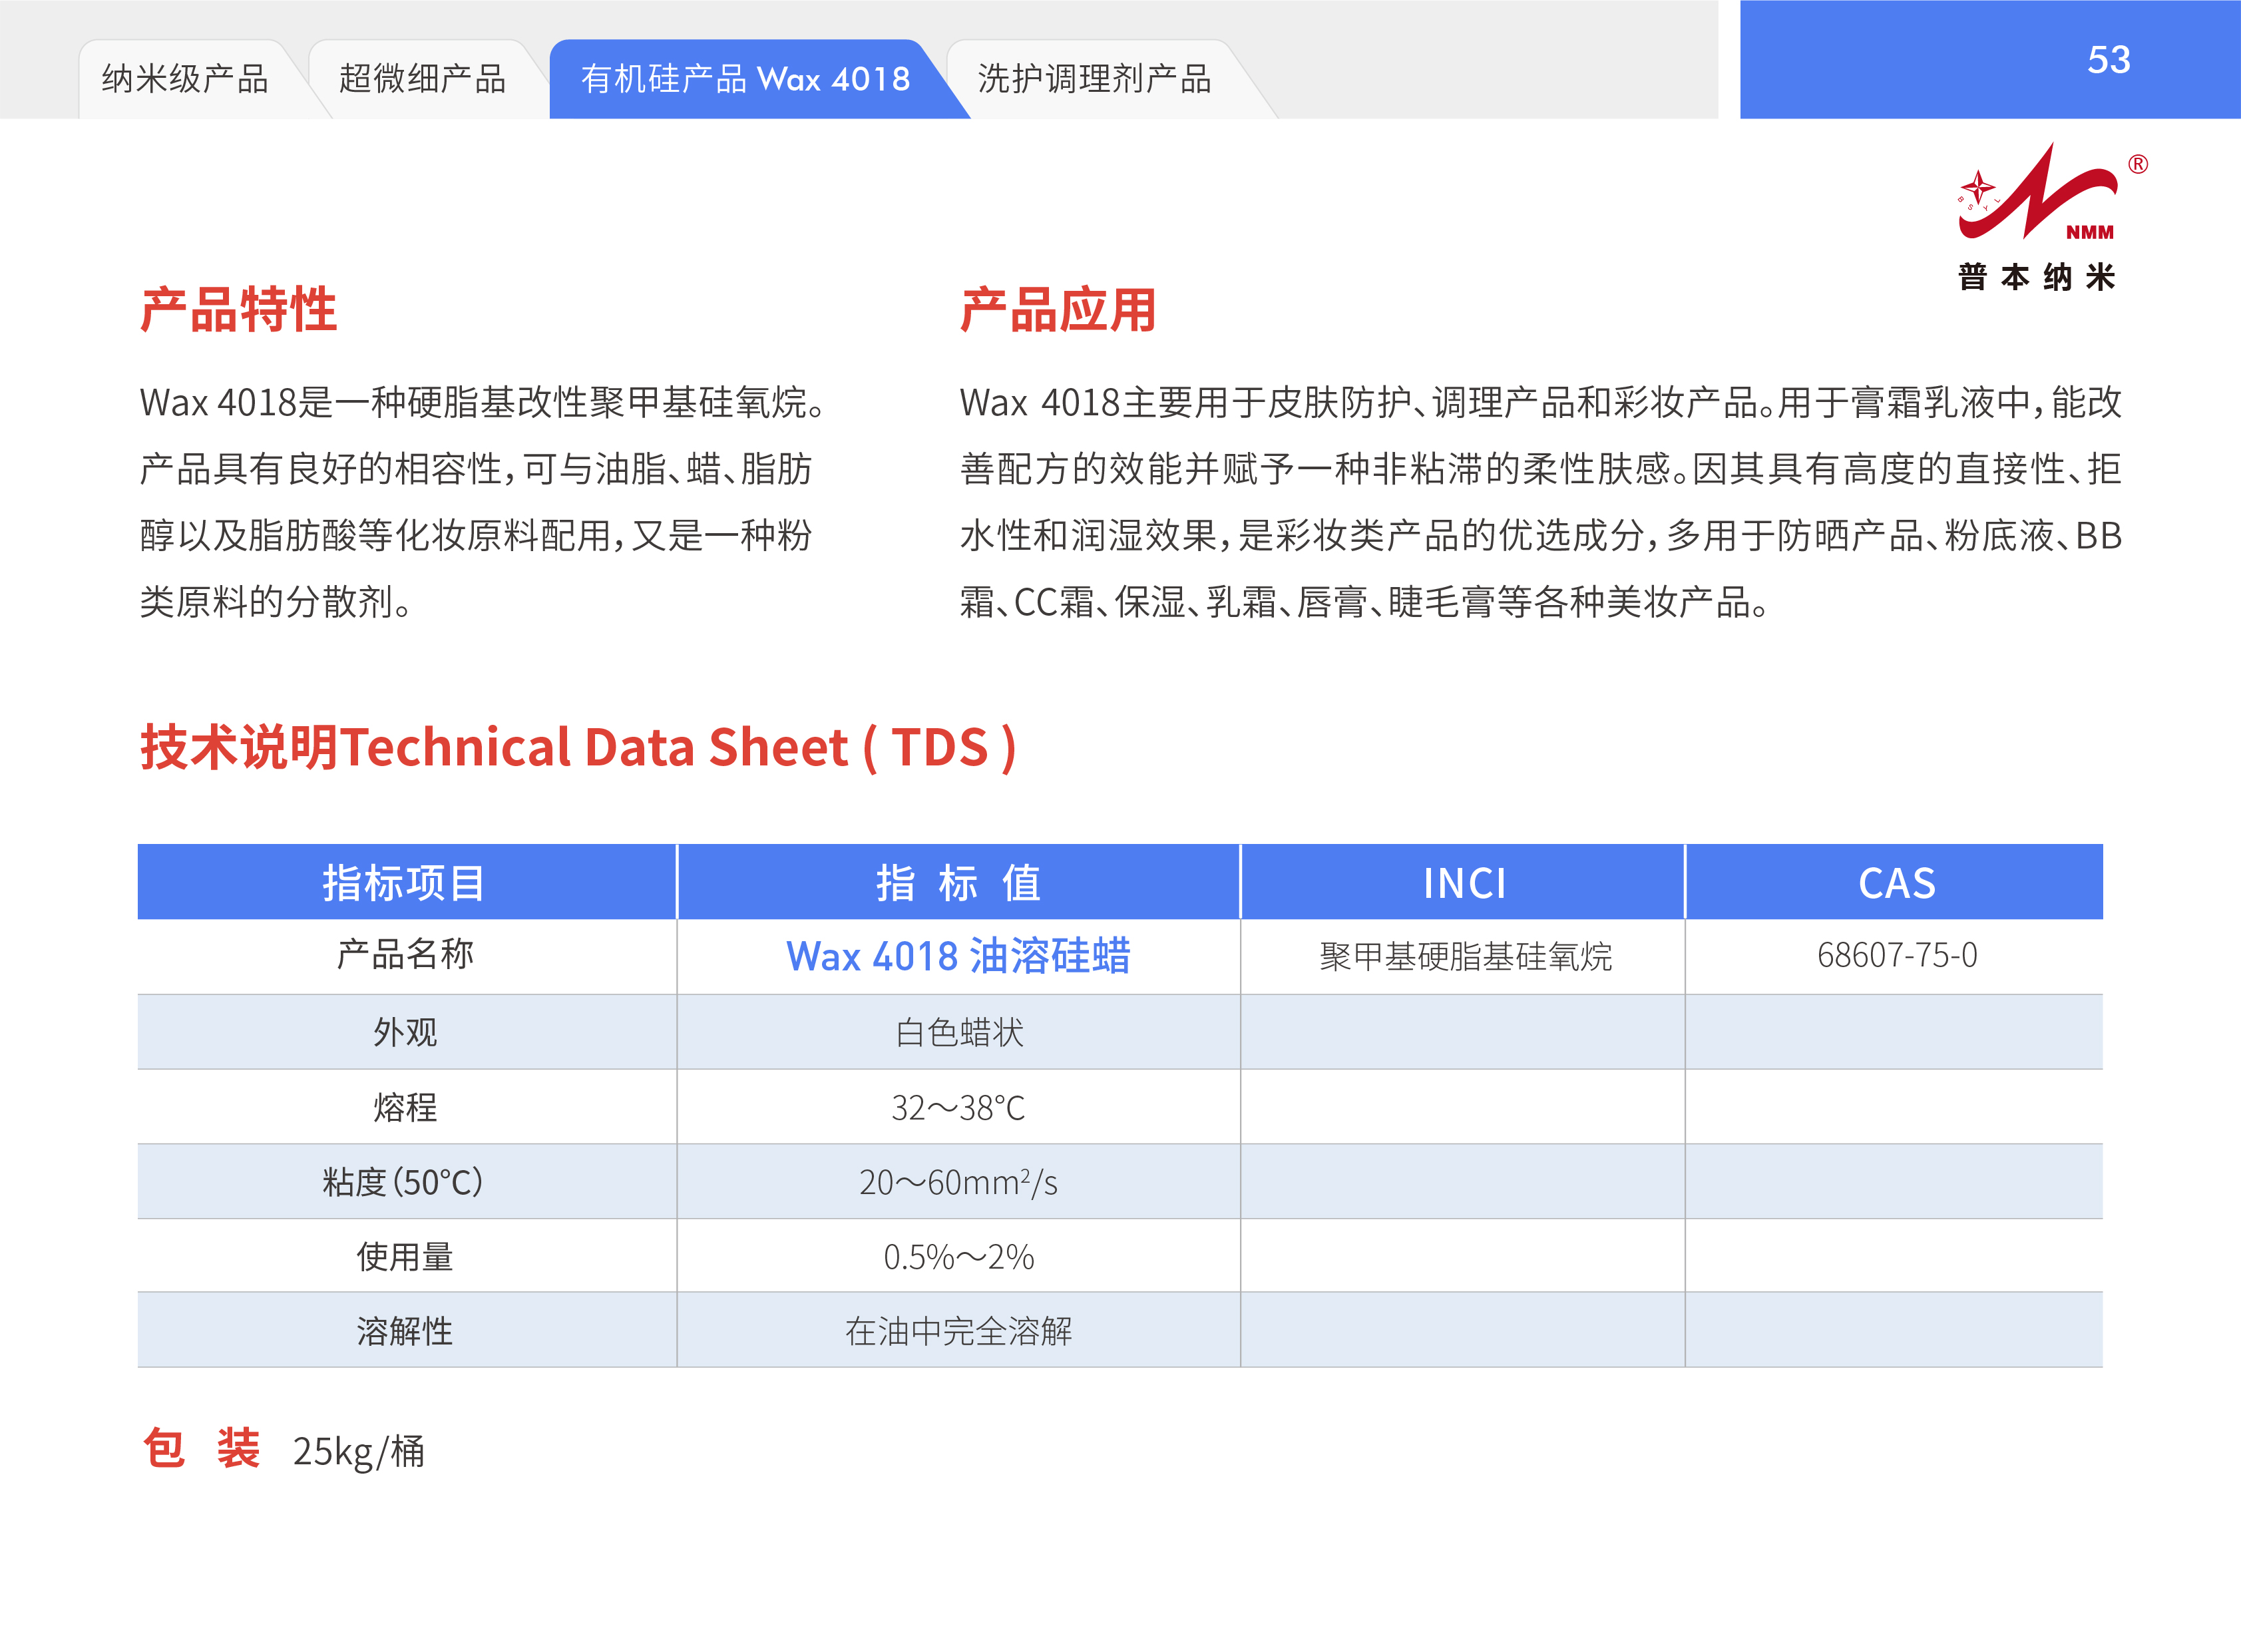Image resolution: width=2241 pixels, height=1652 pixels.
Task: Click the CAS column header
Action: coord(1896,883)
